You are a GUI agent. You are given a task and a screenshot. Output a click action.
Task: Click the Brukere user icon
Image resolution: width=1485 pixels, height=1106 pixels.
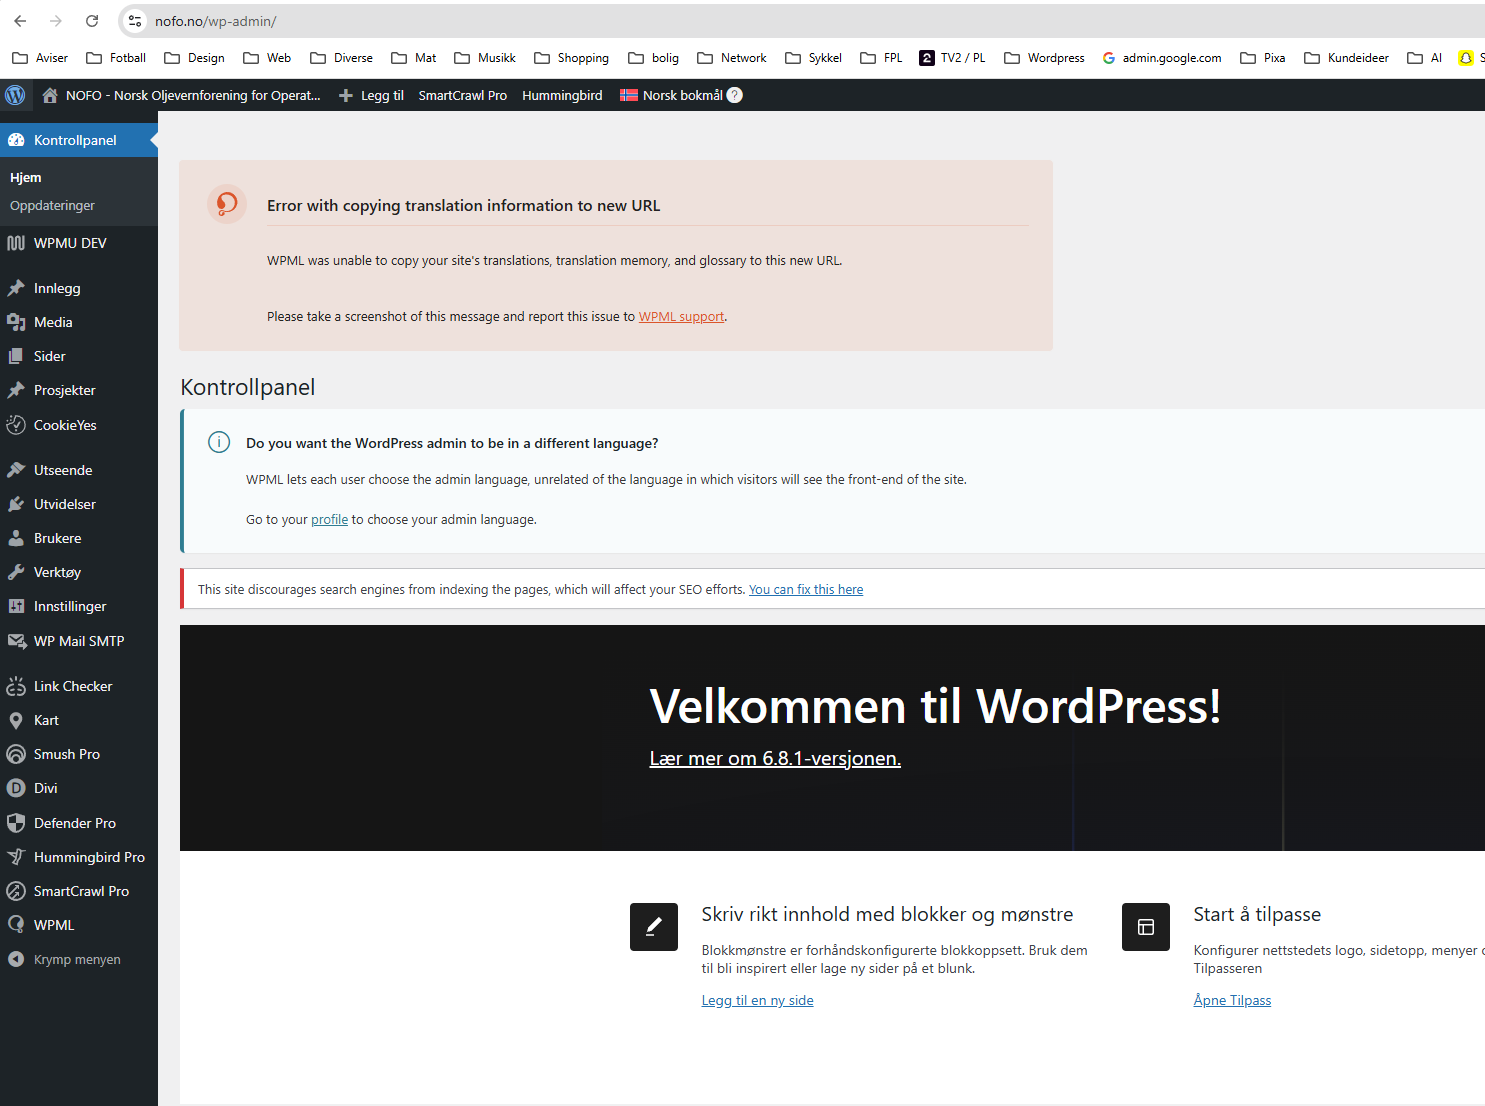(x=16, y=538)
